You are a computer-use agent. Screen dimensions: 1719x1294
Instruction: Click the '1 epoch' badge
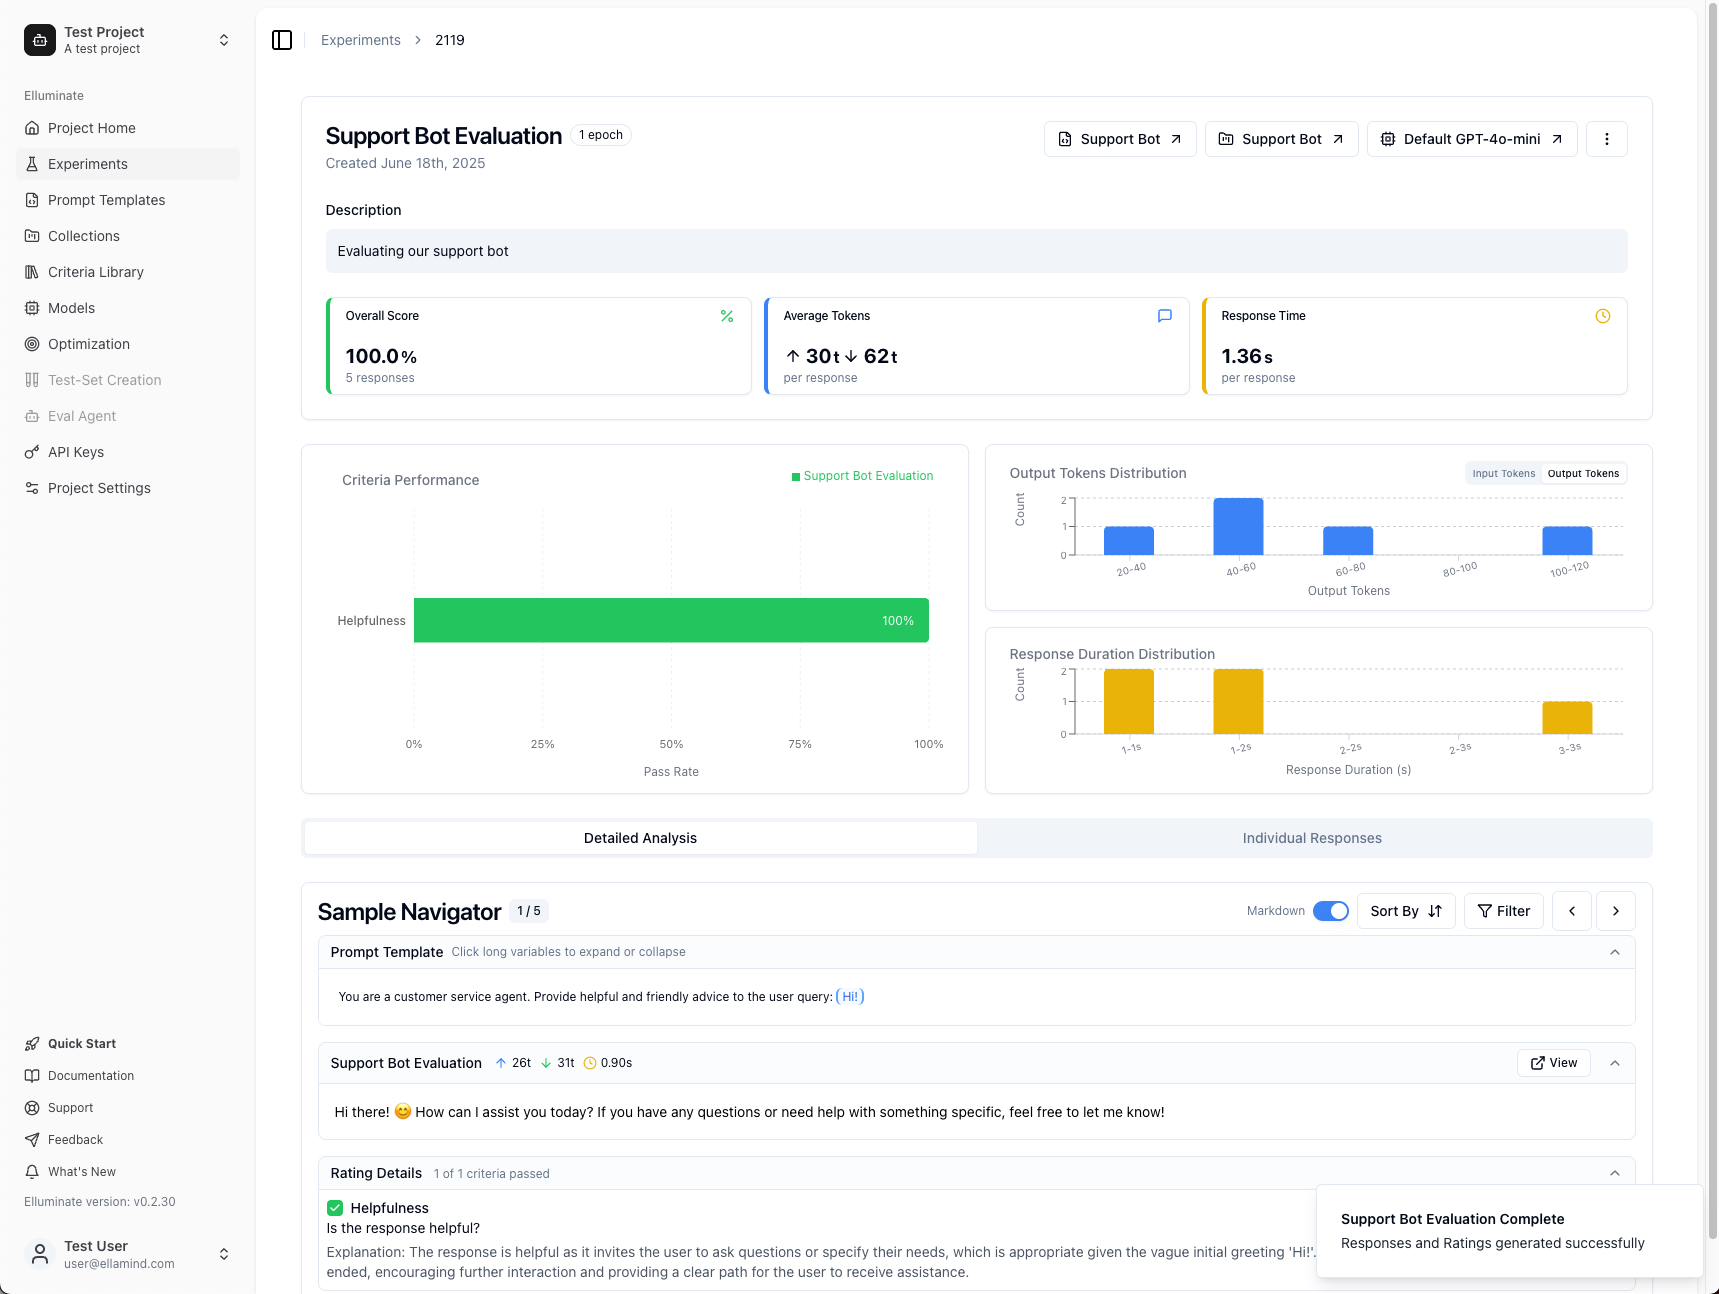click(x=601, y=135)
